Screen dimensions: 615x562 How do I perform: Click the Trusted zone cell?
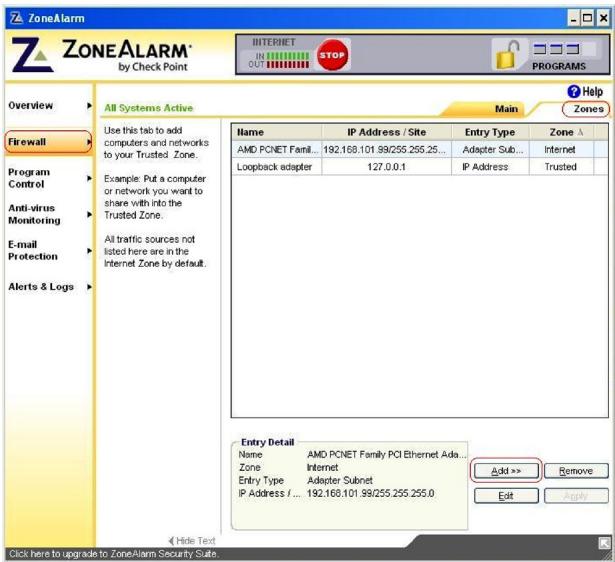tap(560, 167)
